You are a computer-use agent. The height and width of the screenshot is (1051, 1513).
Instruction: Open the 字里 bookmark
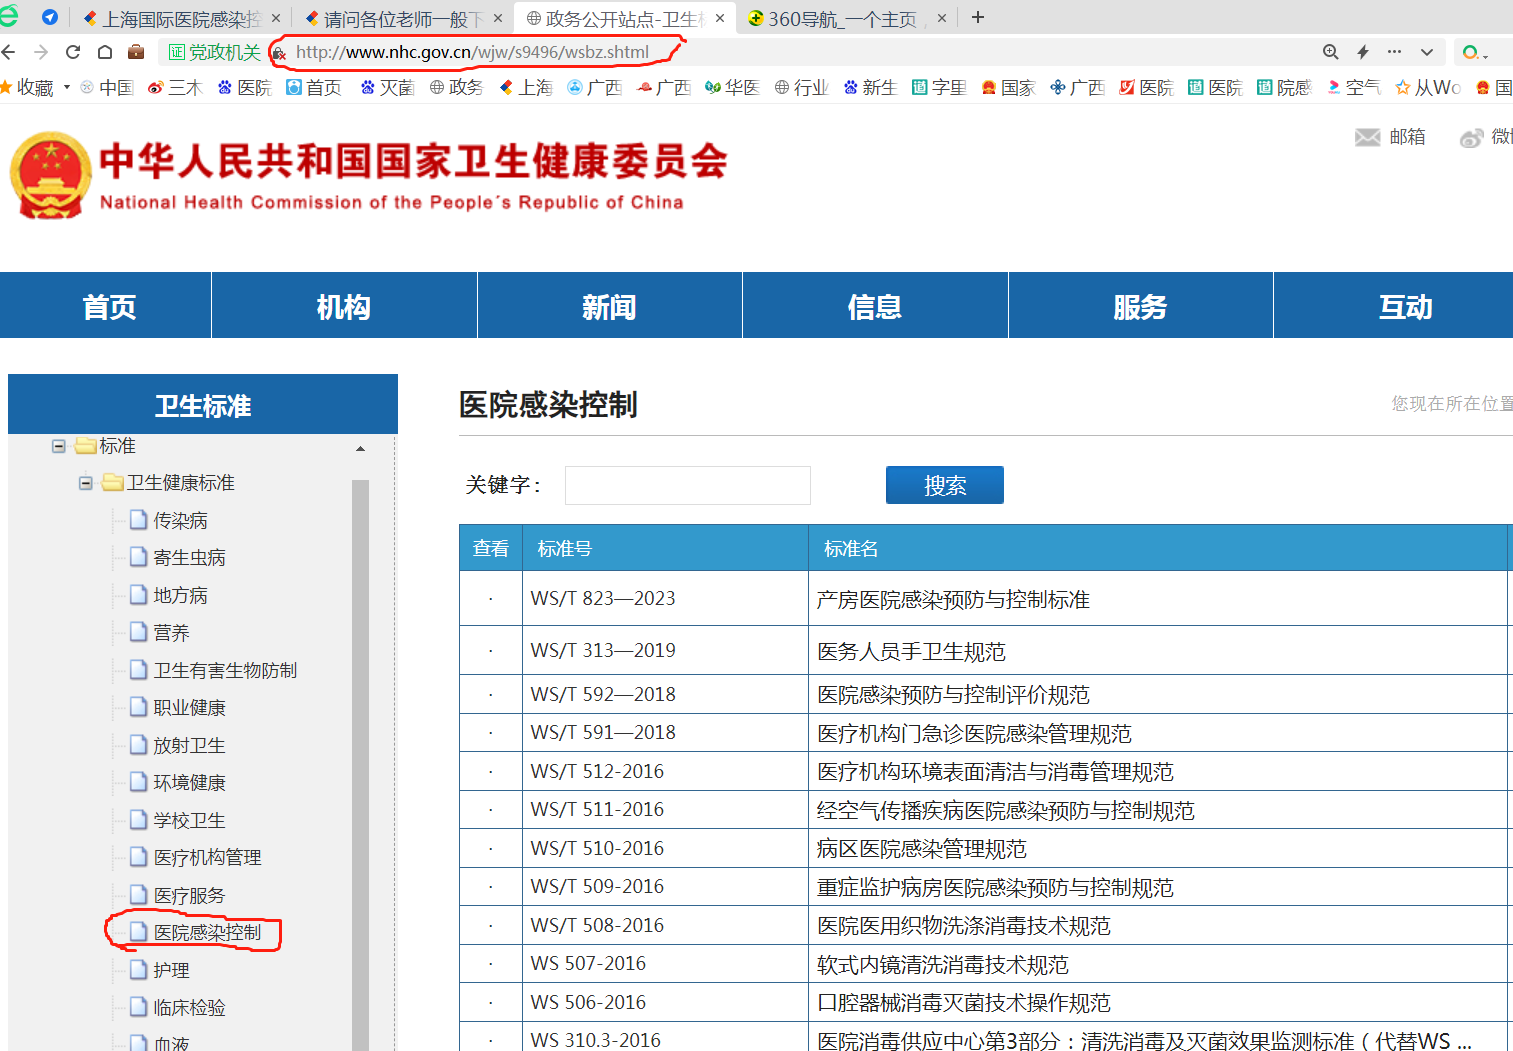click(x=939, y=88)
